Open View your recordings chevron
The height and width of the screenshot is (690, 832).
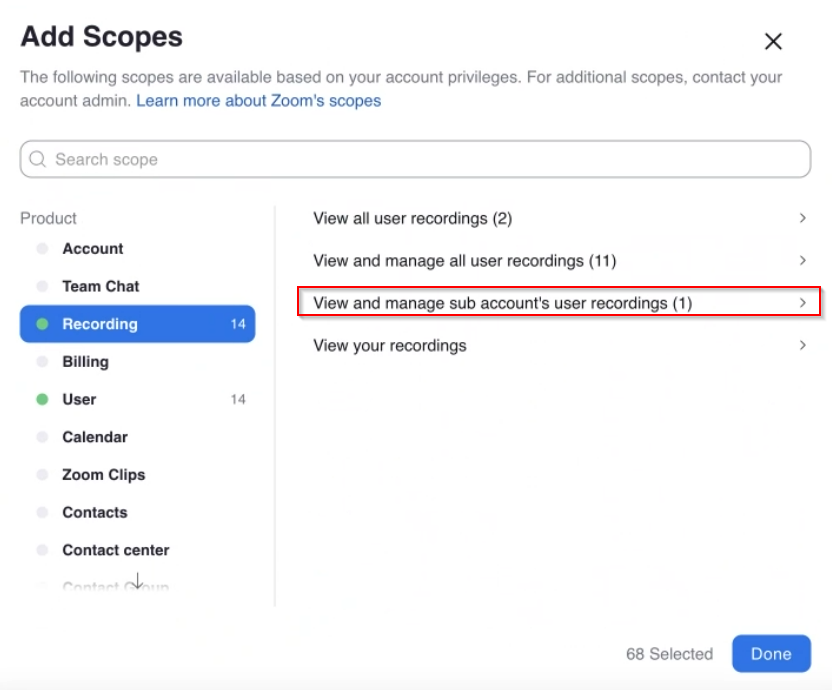point(802,346)
